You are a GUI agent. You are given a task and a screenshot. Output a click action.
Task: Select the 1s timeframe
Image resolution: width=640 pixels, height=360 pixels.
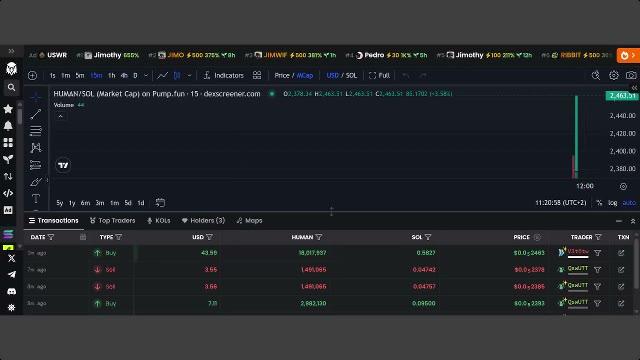point(52,76)
